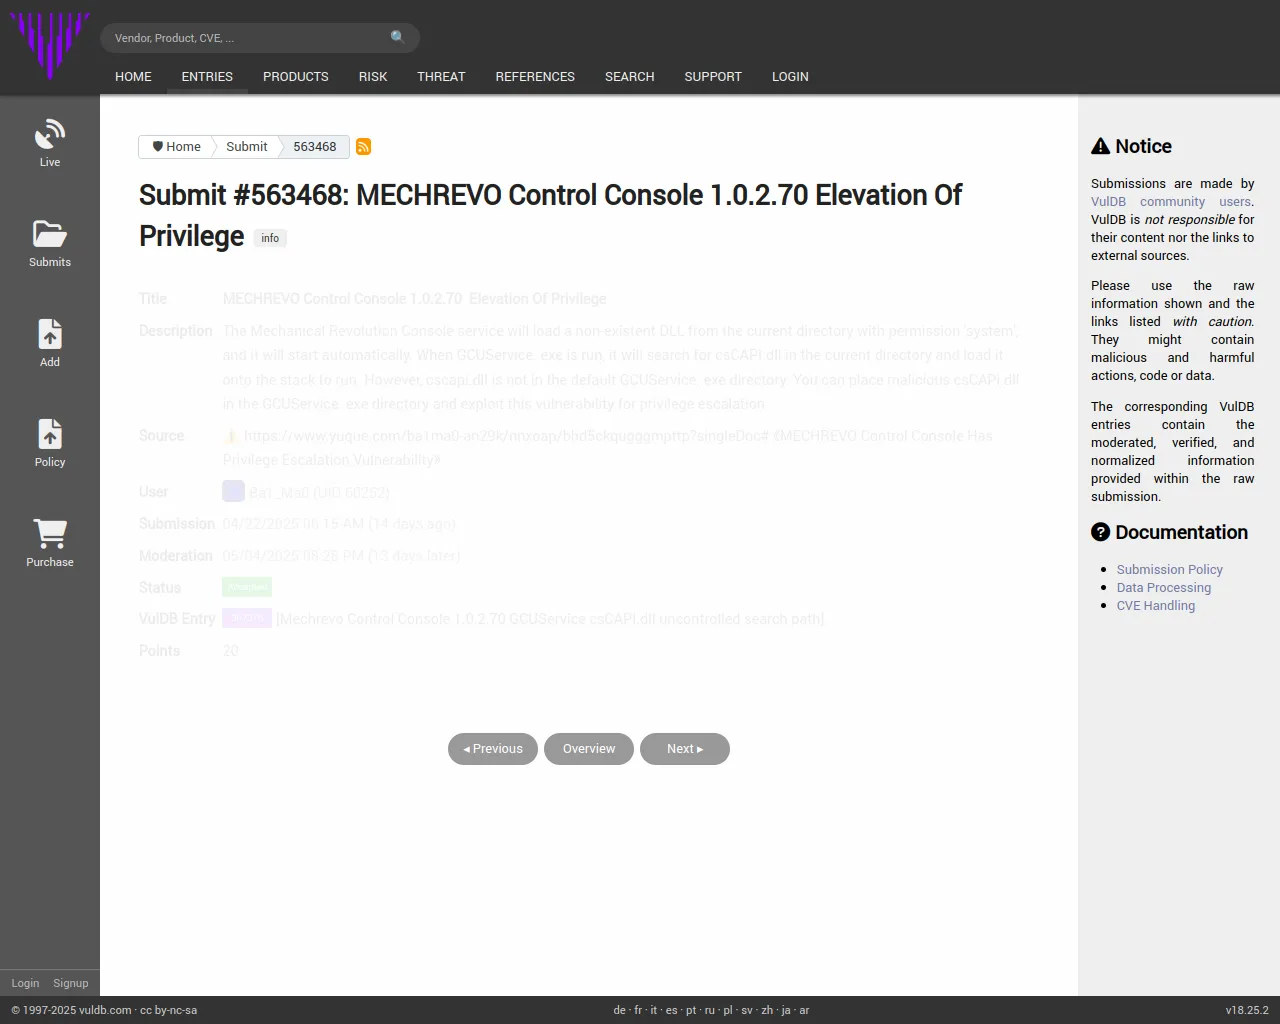Click the cc by-nc-sa footer link

pos(168,1010)
